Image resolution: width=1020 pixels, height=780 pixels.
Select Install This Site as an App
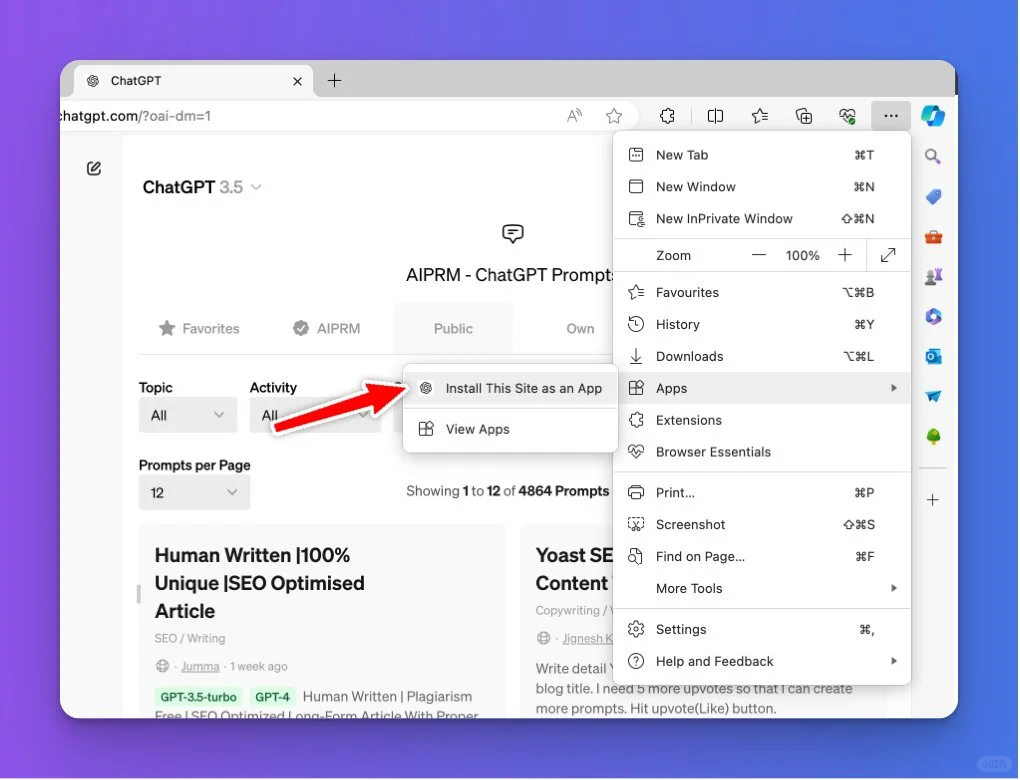(510, 389)
